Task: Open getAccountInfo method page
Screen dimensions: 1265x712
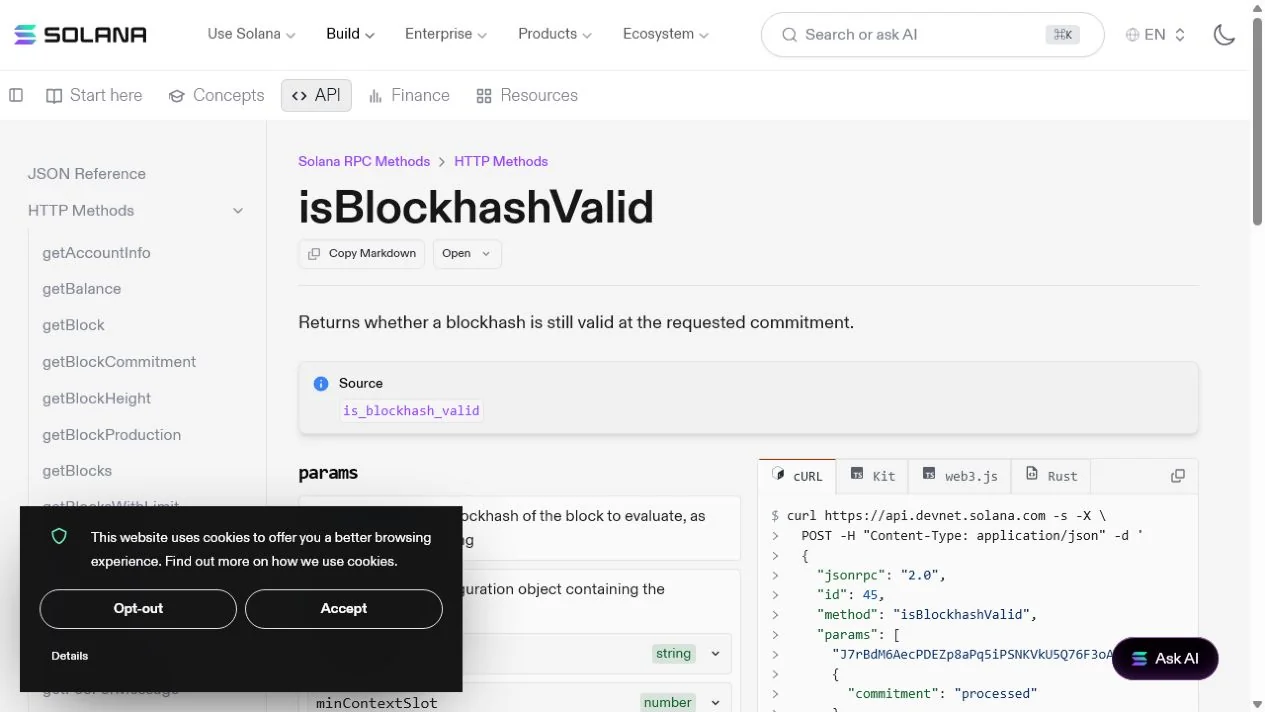Action: [96, 253]
